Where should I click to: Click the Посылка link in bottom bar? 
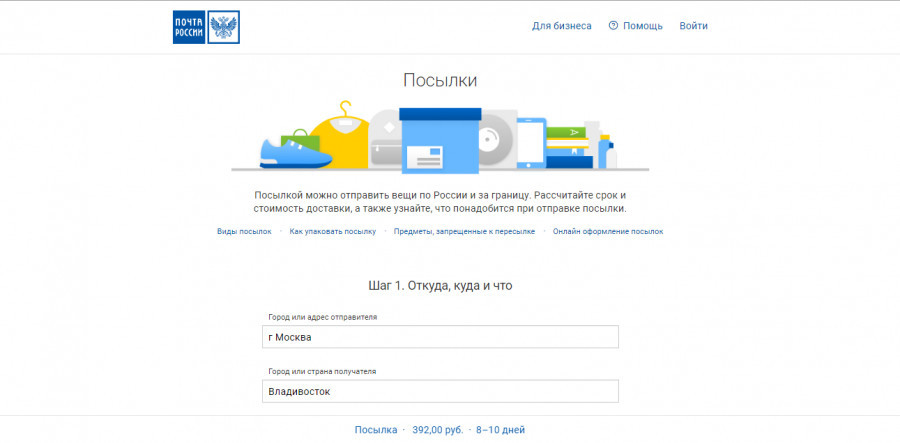coord(376,430)
